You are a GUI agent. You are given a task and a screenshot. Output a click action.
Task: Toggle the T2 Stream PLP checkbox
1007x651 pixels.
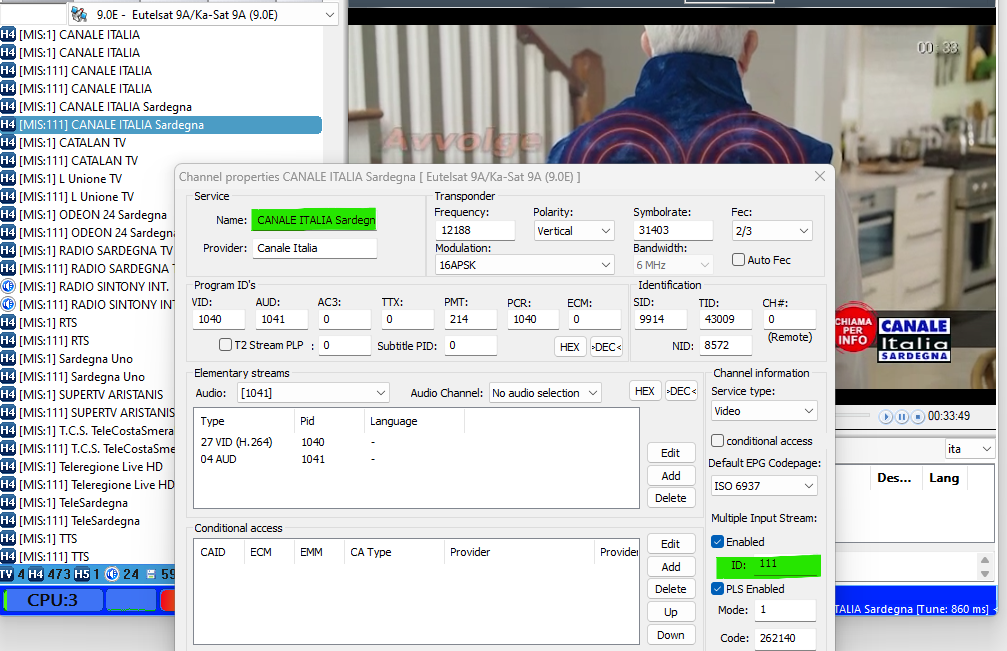click(x=225, y=345)
